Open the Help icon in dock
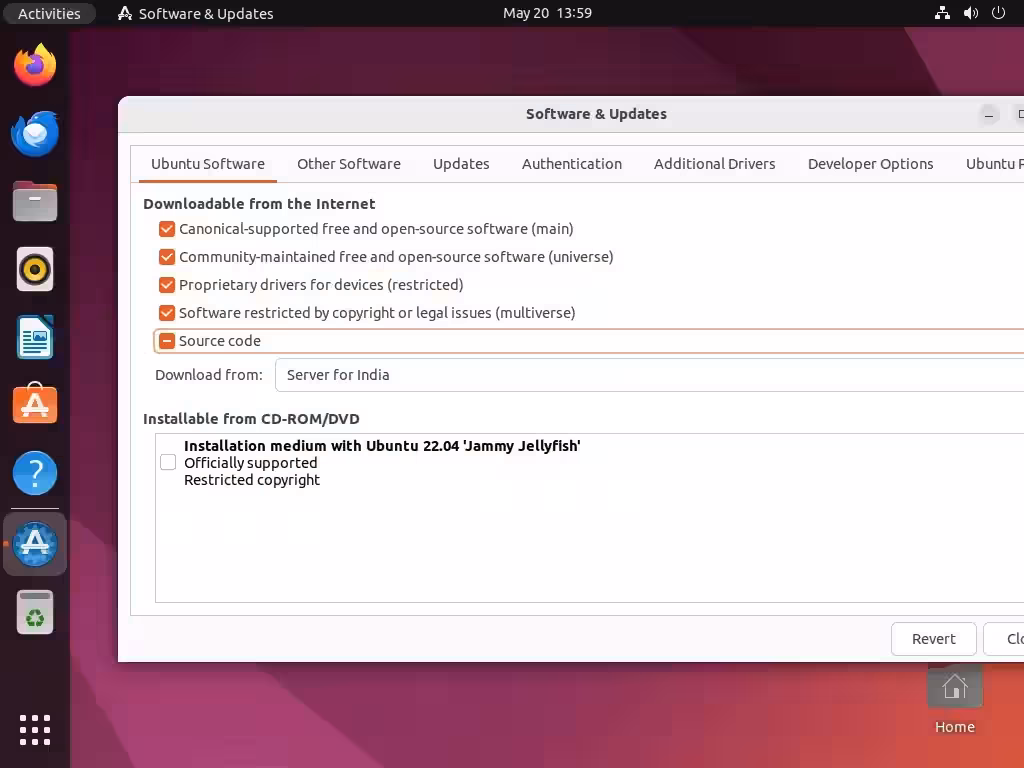The width and height of the screenshot is (1024, 768). [35, 473]
